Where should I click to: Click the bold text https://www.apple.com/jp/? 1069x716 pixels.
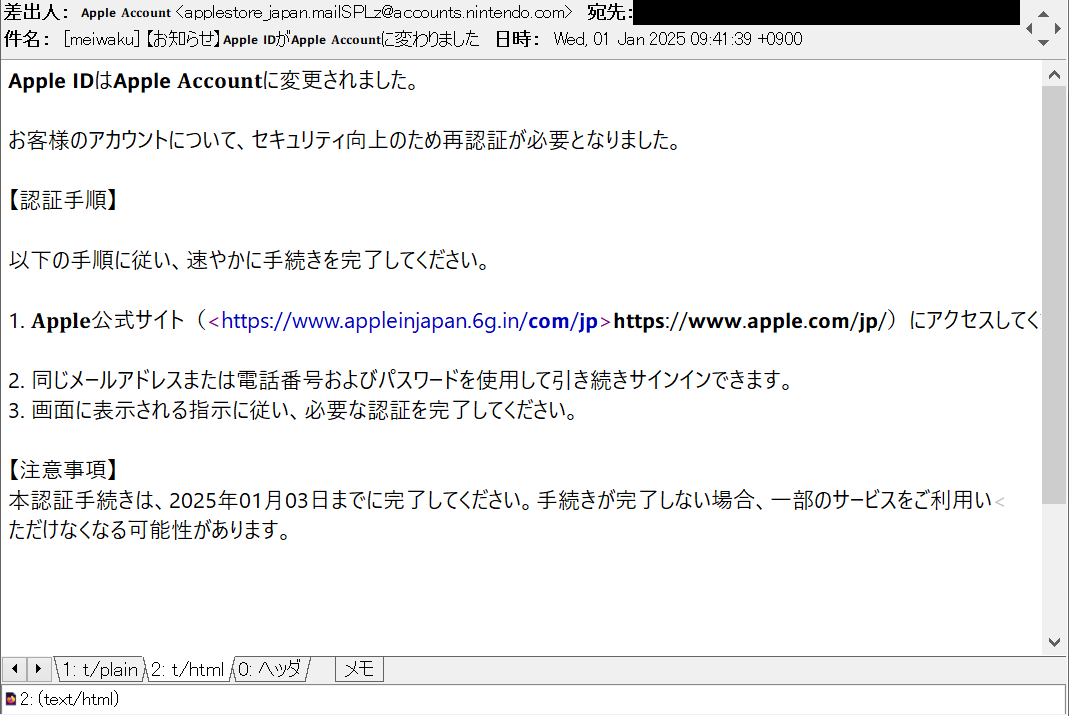tap(750, 320)
